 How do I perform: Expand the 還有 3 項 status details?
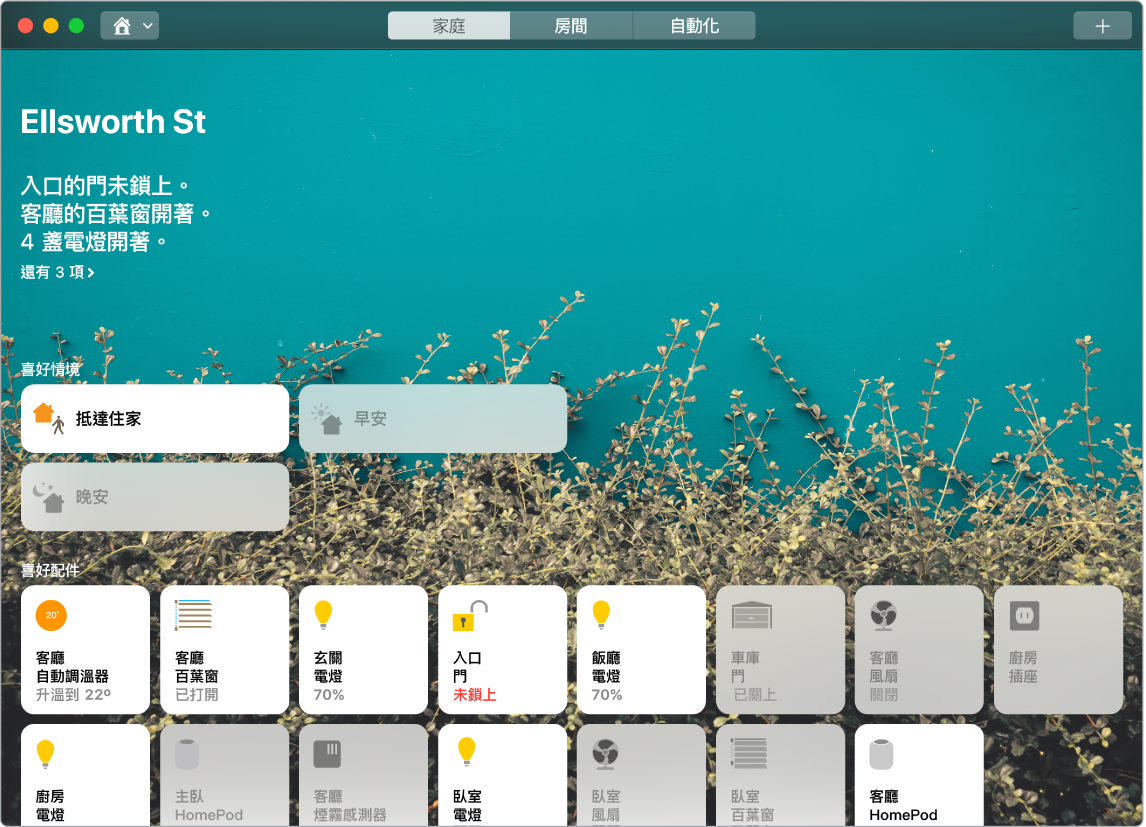55,272
